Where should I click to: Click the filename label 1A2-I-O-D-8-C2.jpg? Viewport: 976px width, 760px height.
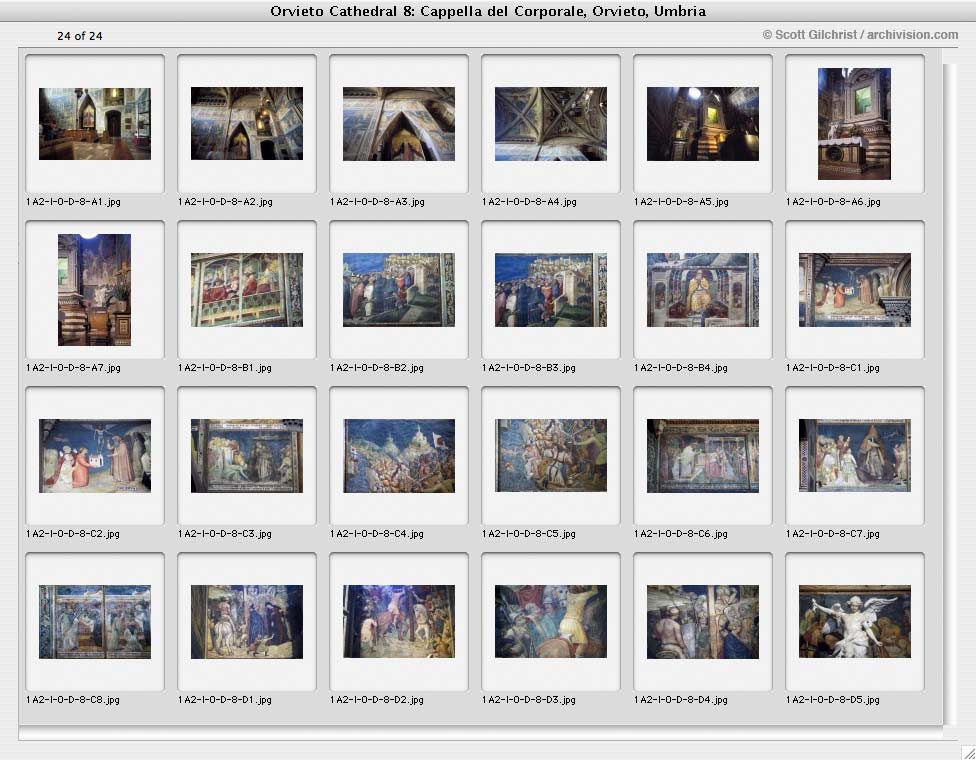click(x=73, y=534)
